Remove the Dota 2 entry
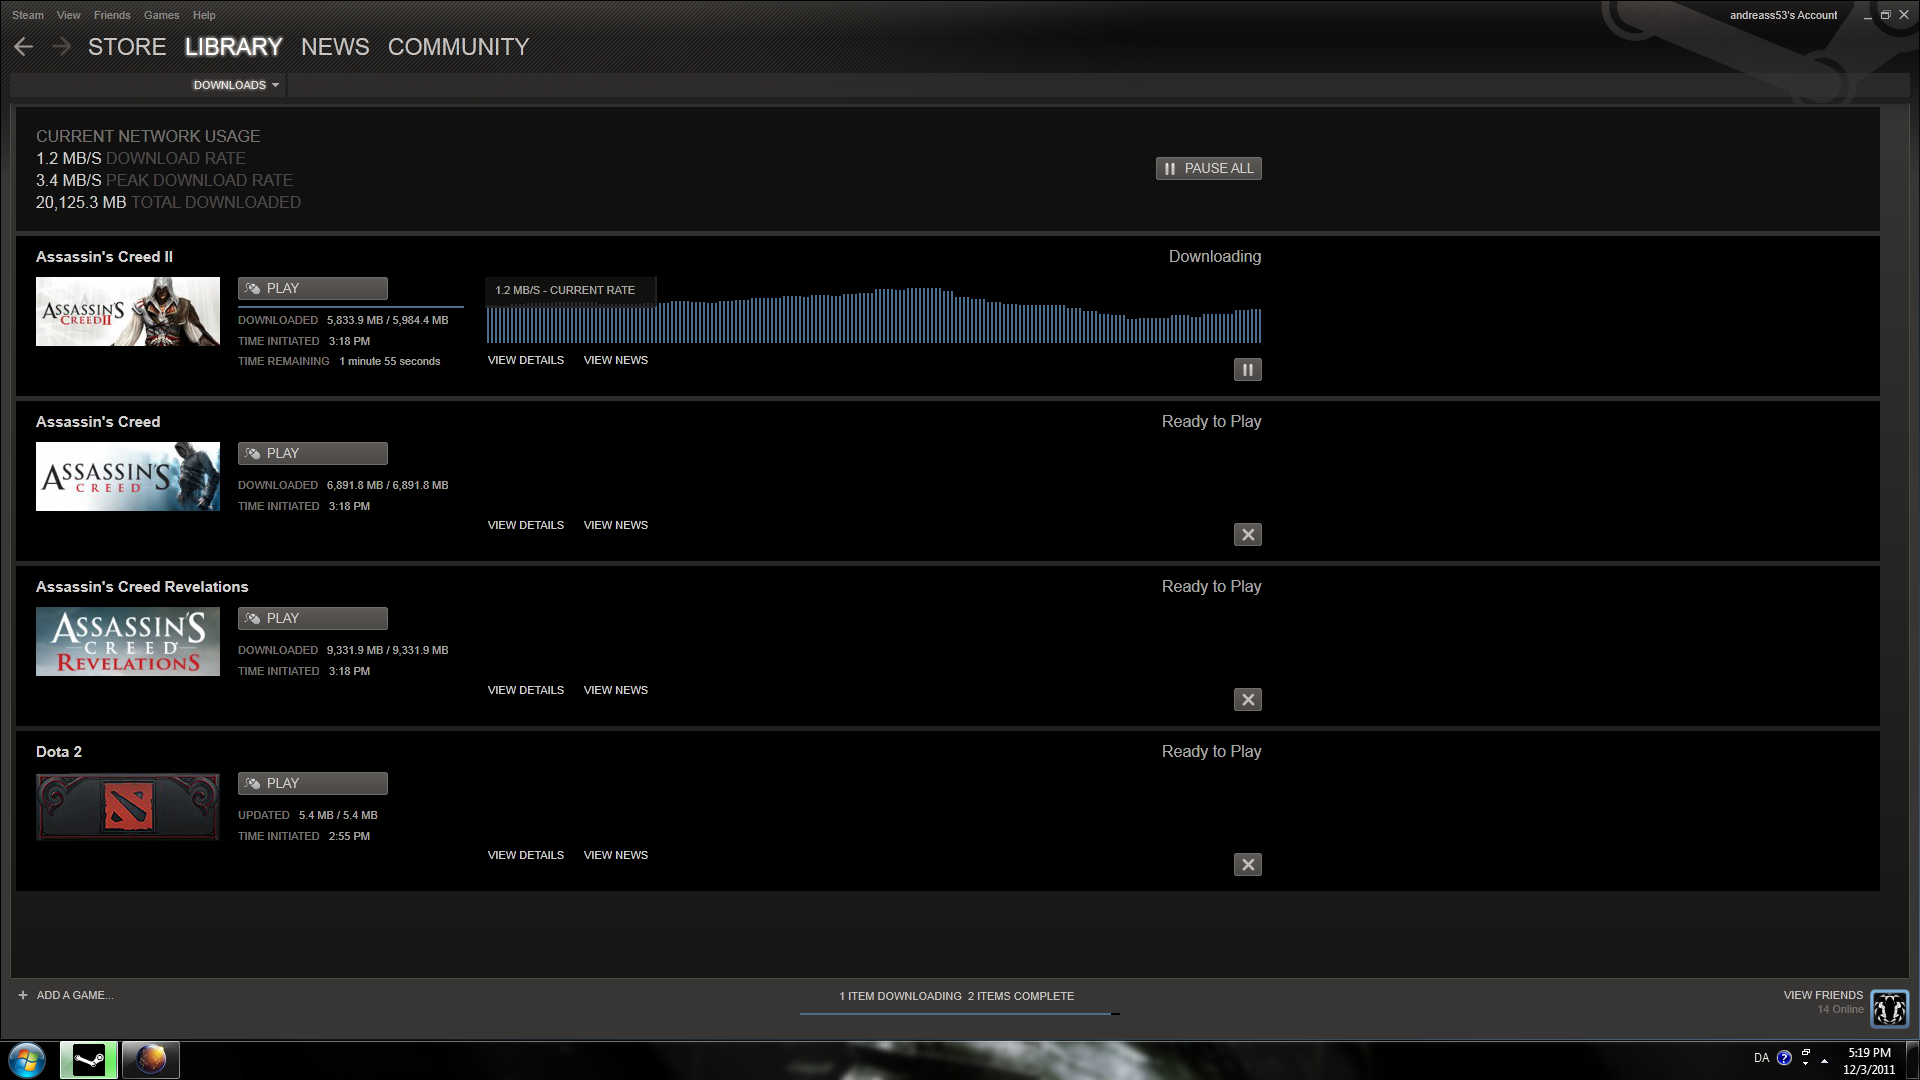Viewport: 1920px width, 1080px height. [x=1247, y=865]
